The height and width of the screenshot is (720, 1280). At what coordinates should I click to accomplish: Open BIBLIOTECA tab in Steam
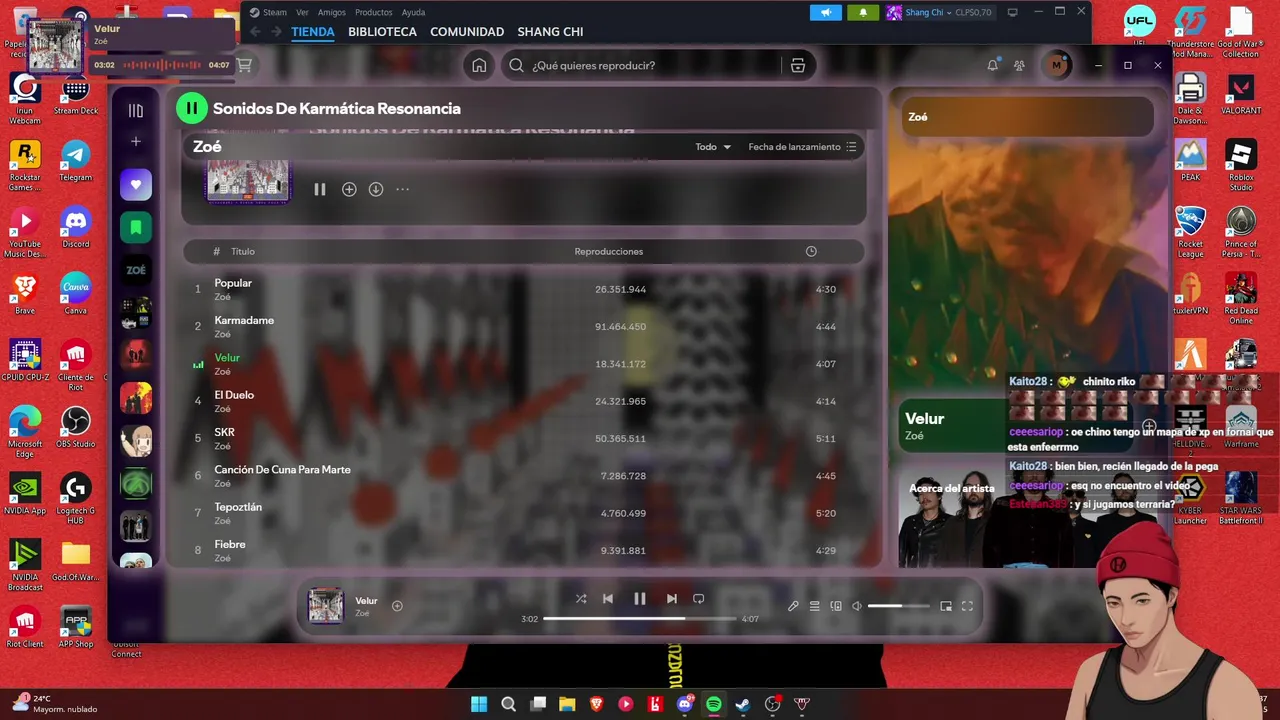[x=382, y=32]
